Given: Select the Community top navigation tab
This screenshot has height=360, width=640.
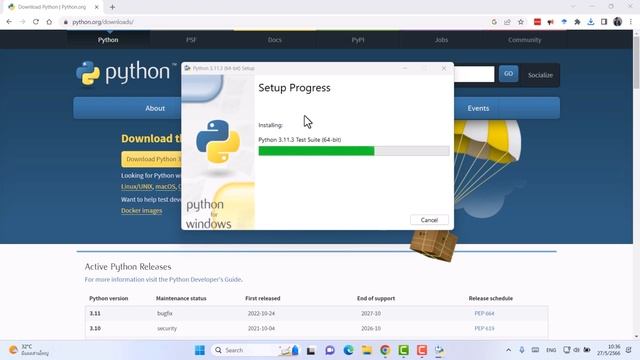Looking at the screenshot, I should [x=524, y=40].
